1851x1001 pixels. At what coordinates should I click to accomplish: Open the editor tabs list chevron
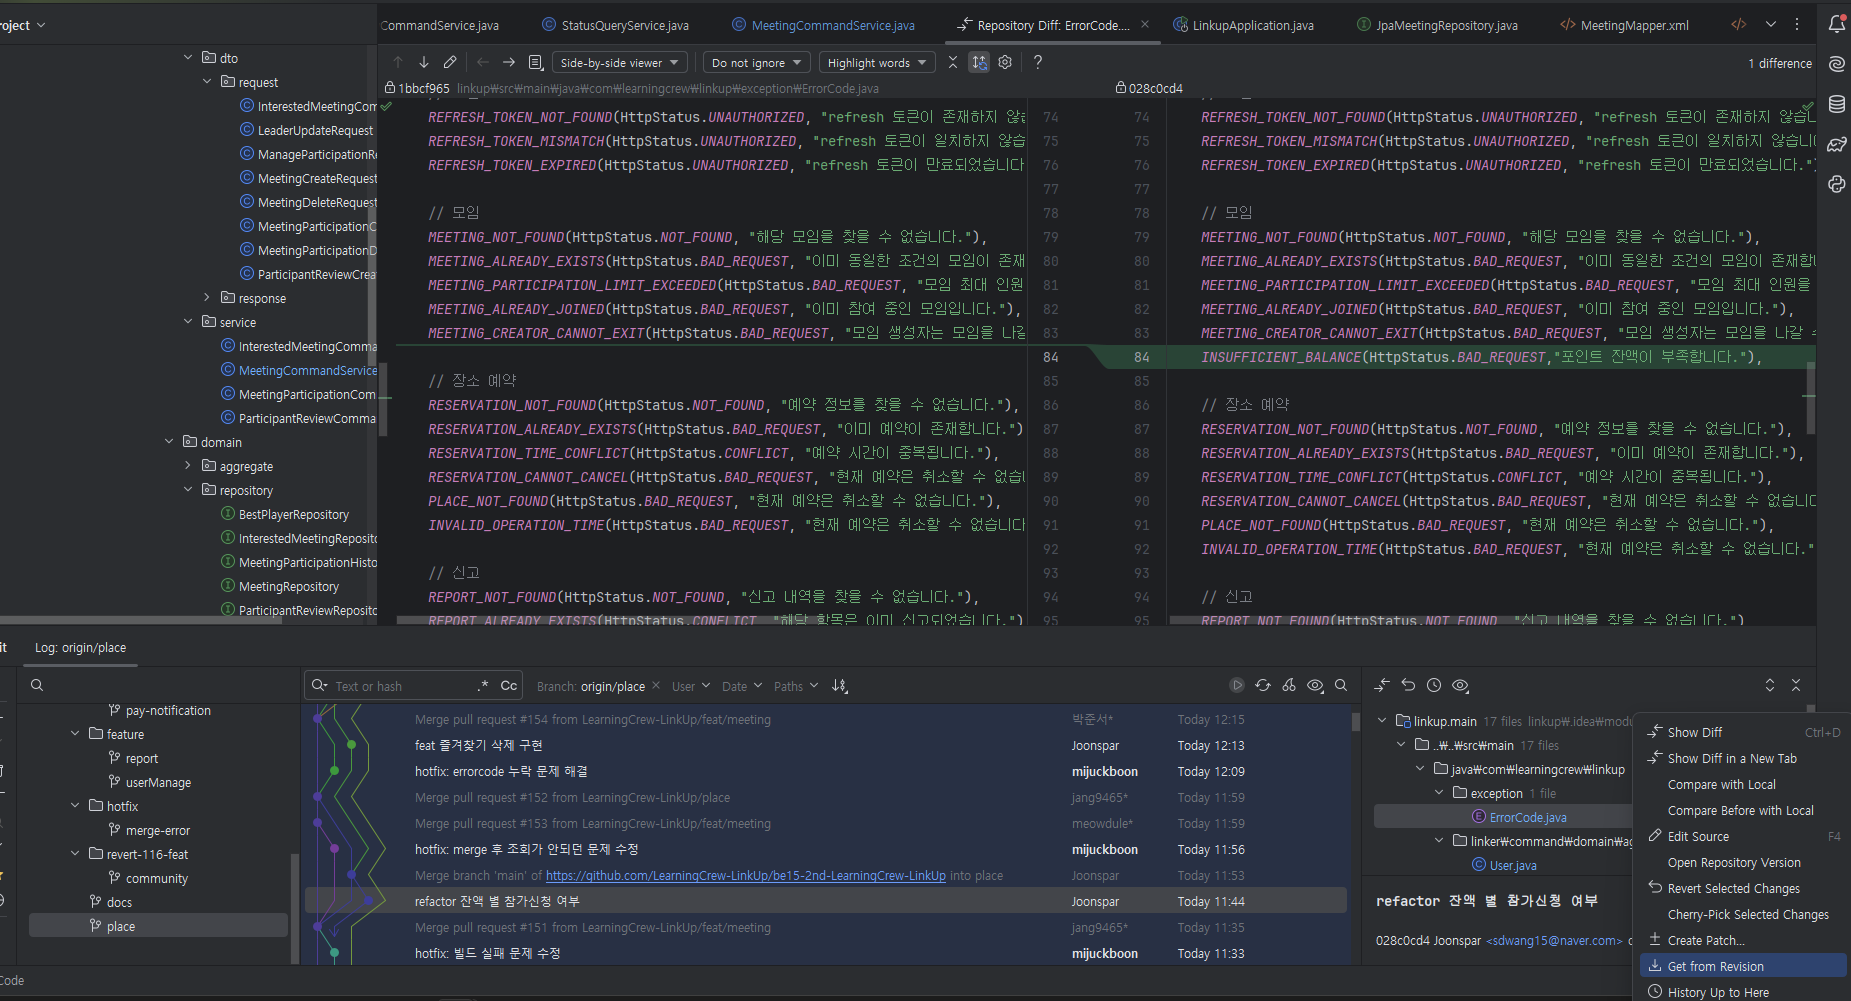1771,24
